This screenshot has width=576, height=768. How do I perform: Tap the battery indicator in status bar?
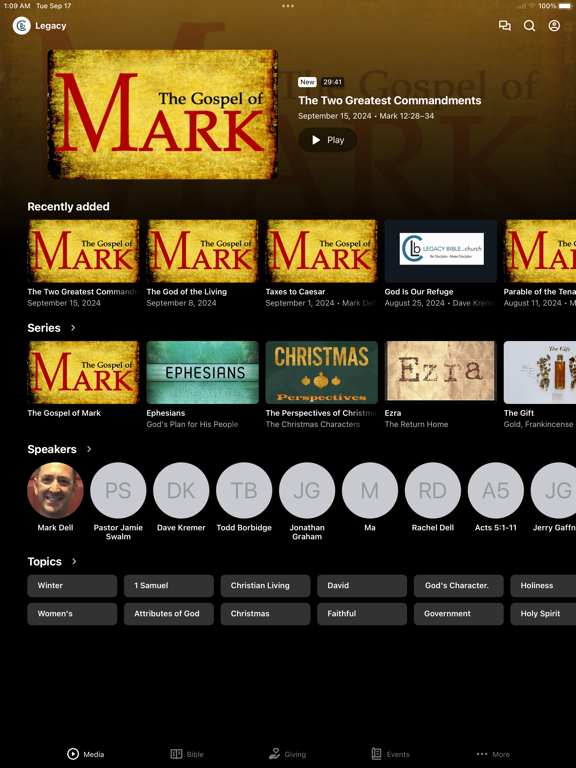(x=566, y=6)
